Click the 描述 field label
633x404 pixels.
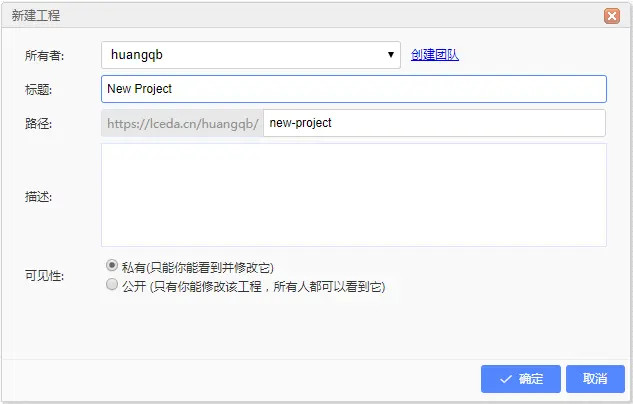click(38, 197)
